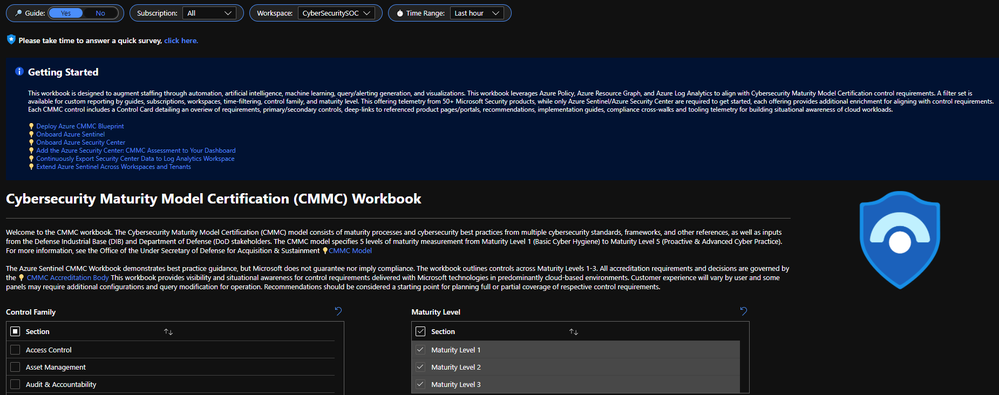Toggle the Maturity Level select-all checkbox
Viewport: 999px width, 395px height.
(420, 331)
